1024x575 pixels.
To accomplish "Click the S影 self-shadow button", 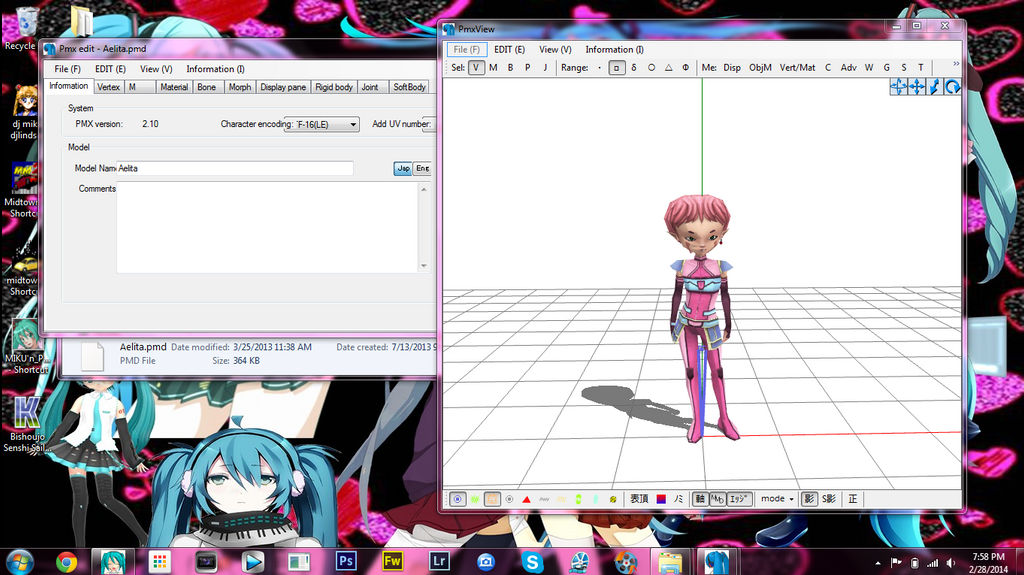I will pos(829,499).
